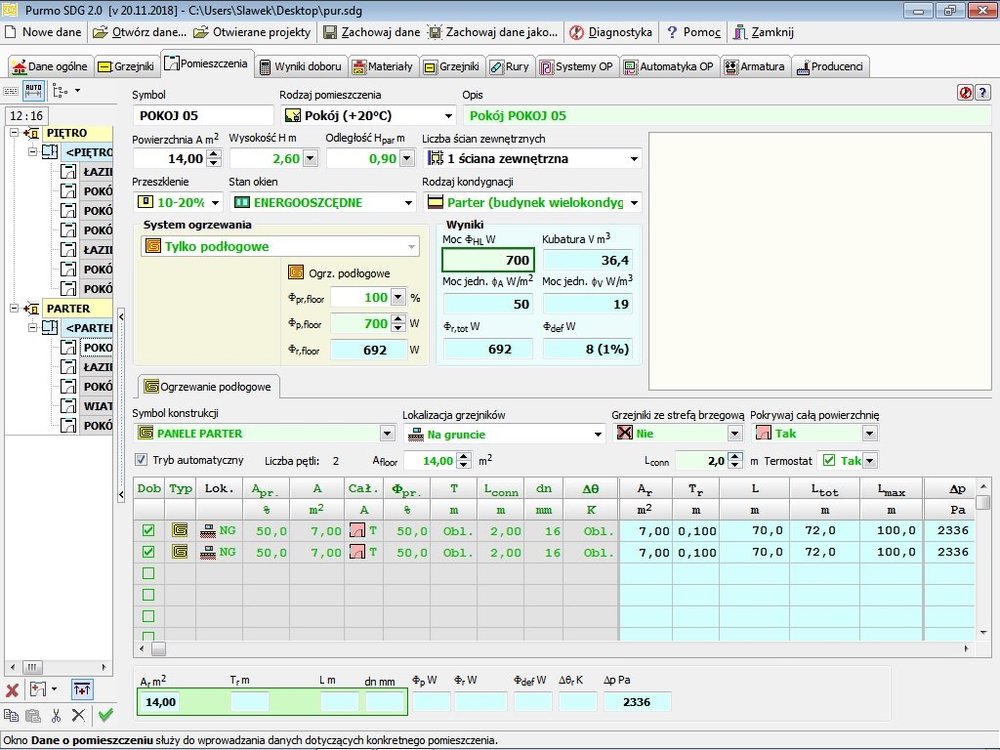Check the third row's empty Dob checkbox

pos(148,573)
